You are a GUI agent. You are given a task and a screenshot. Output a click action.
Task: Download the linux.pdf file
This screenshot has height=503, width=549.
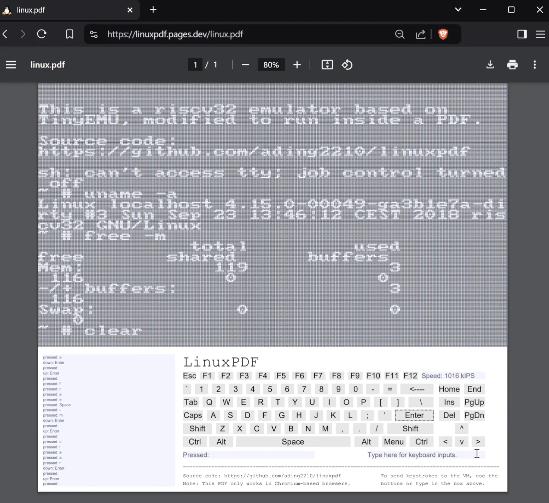490,64
